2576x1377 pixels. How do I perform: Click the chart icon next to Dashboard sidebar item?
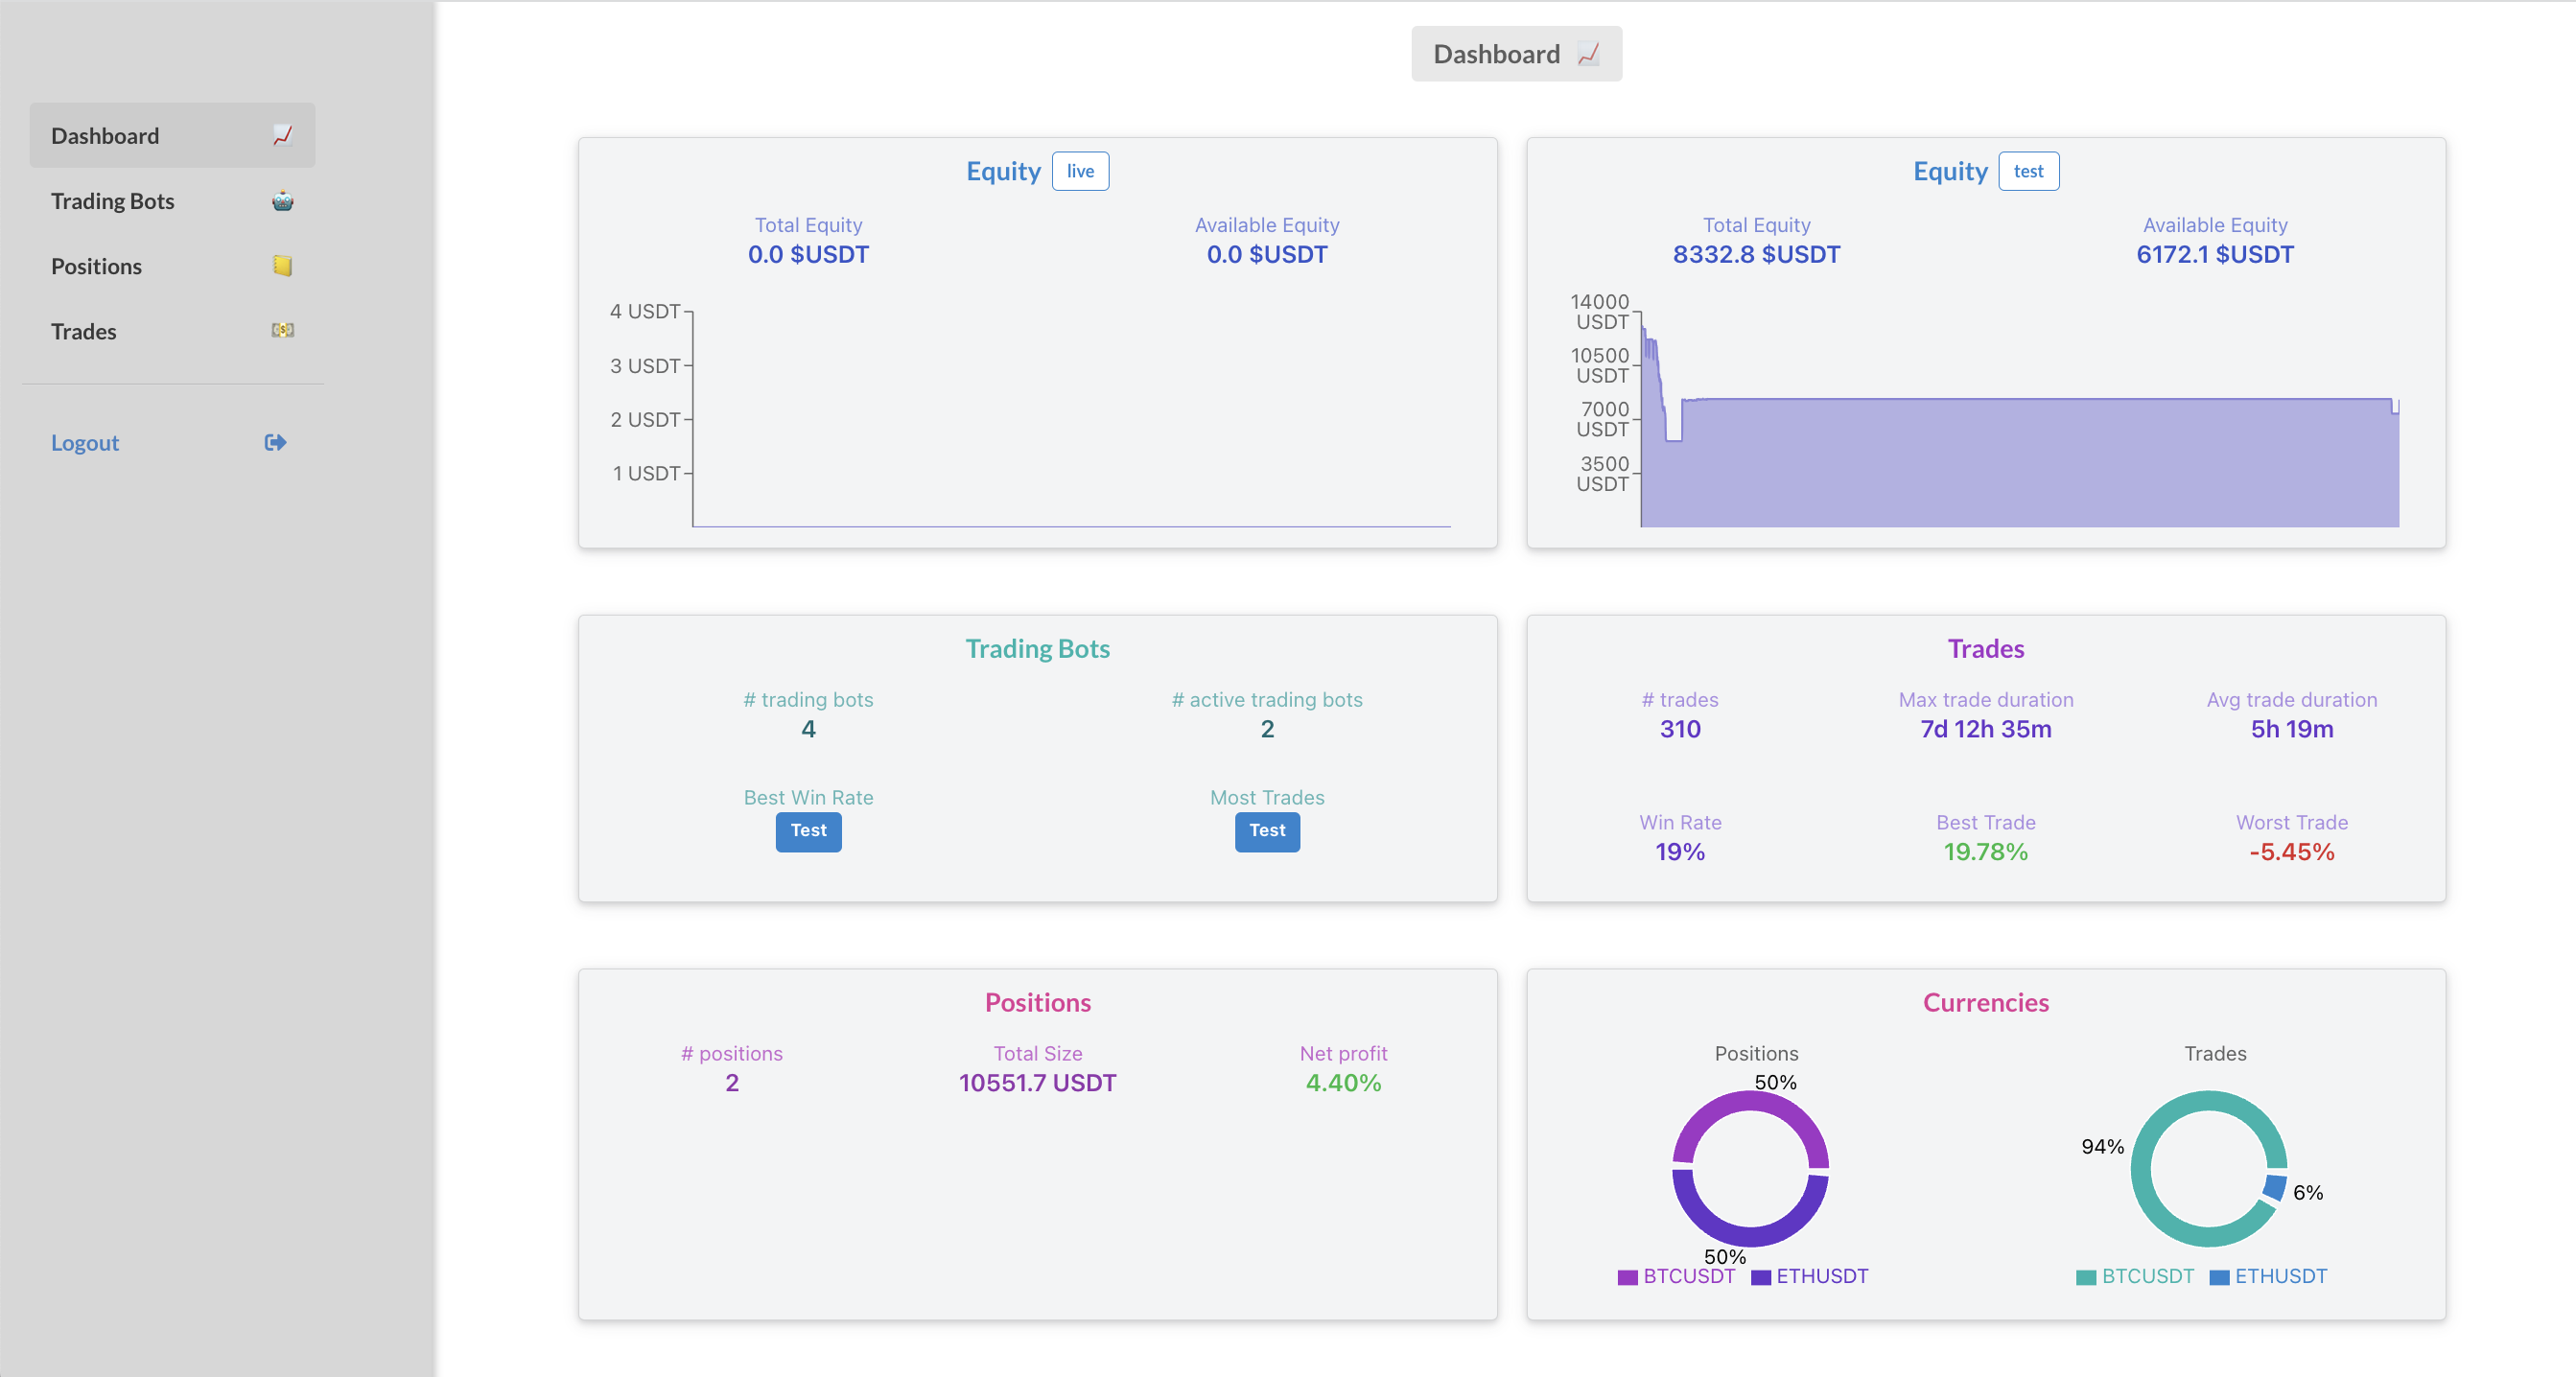(283, 135)
